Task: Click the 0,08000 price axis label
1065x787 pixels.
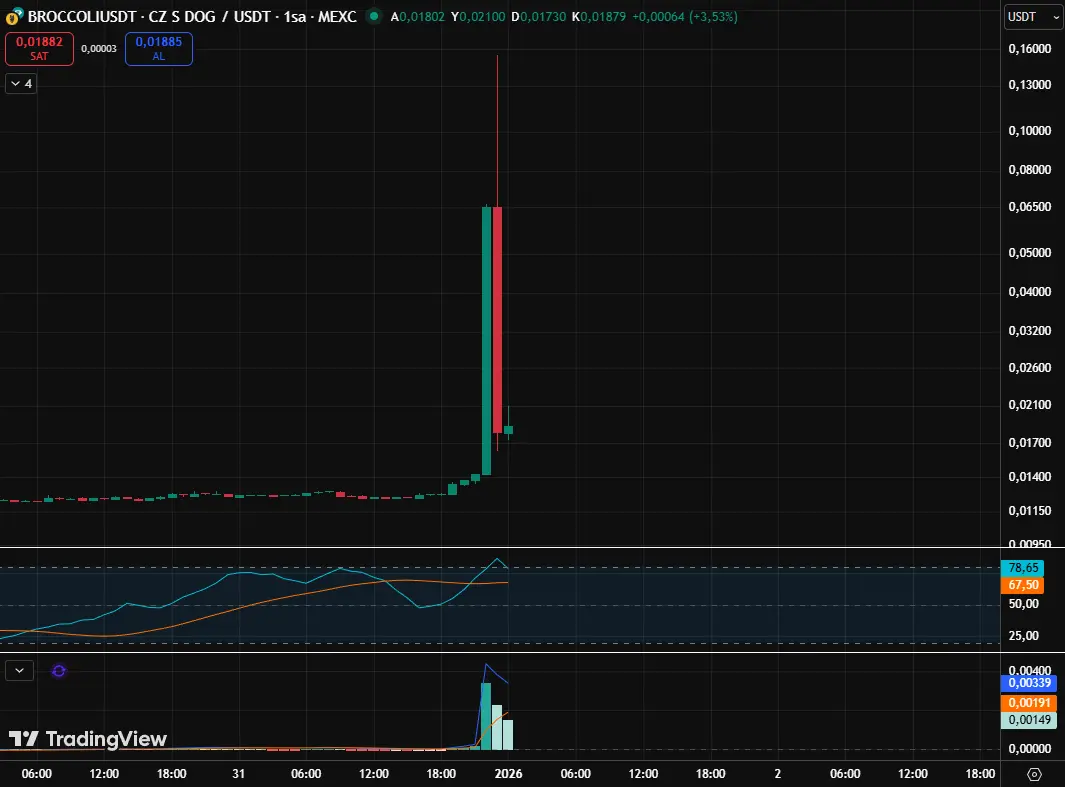Action: point(1030,170)
